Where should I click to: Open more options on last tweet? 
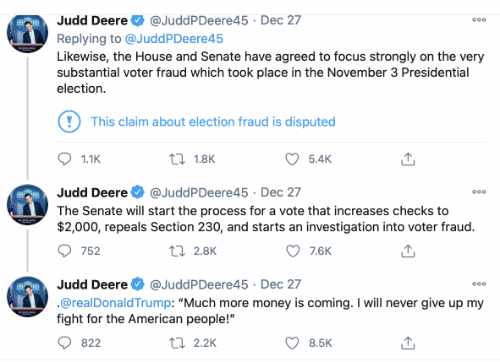(x=479, y=284)
